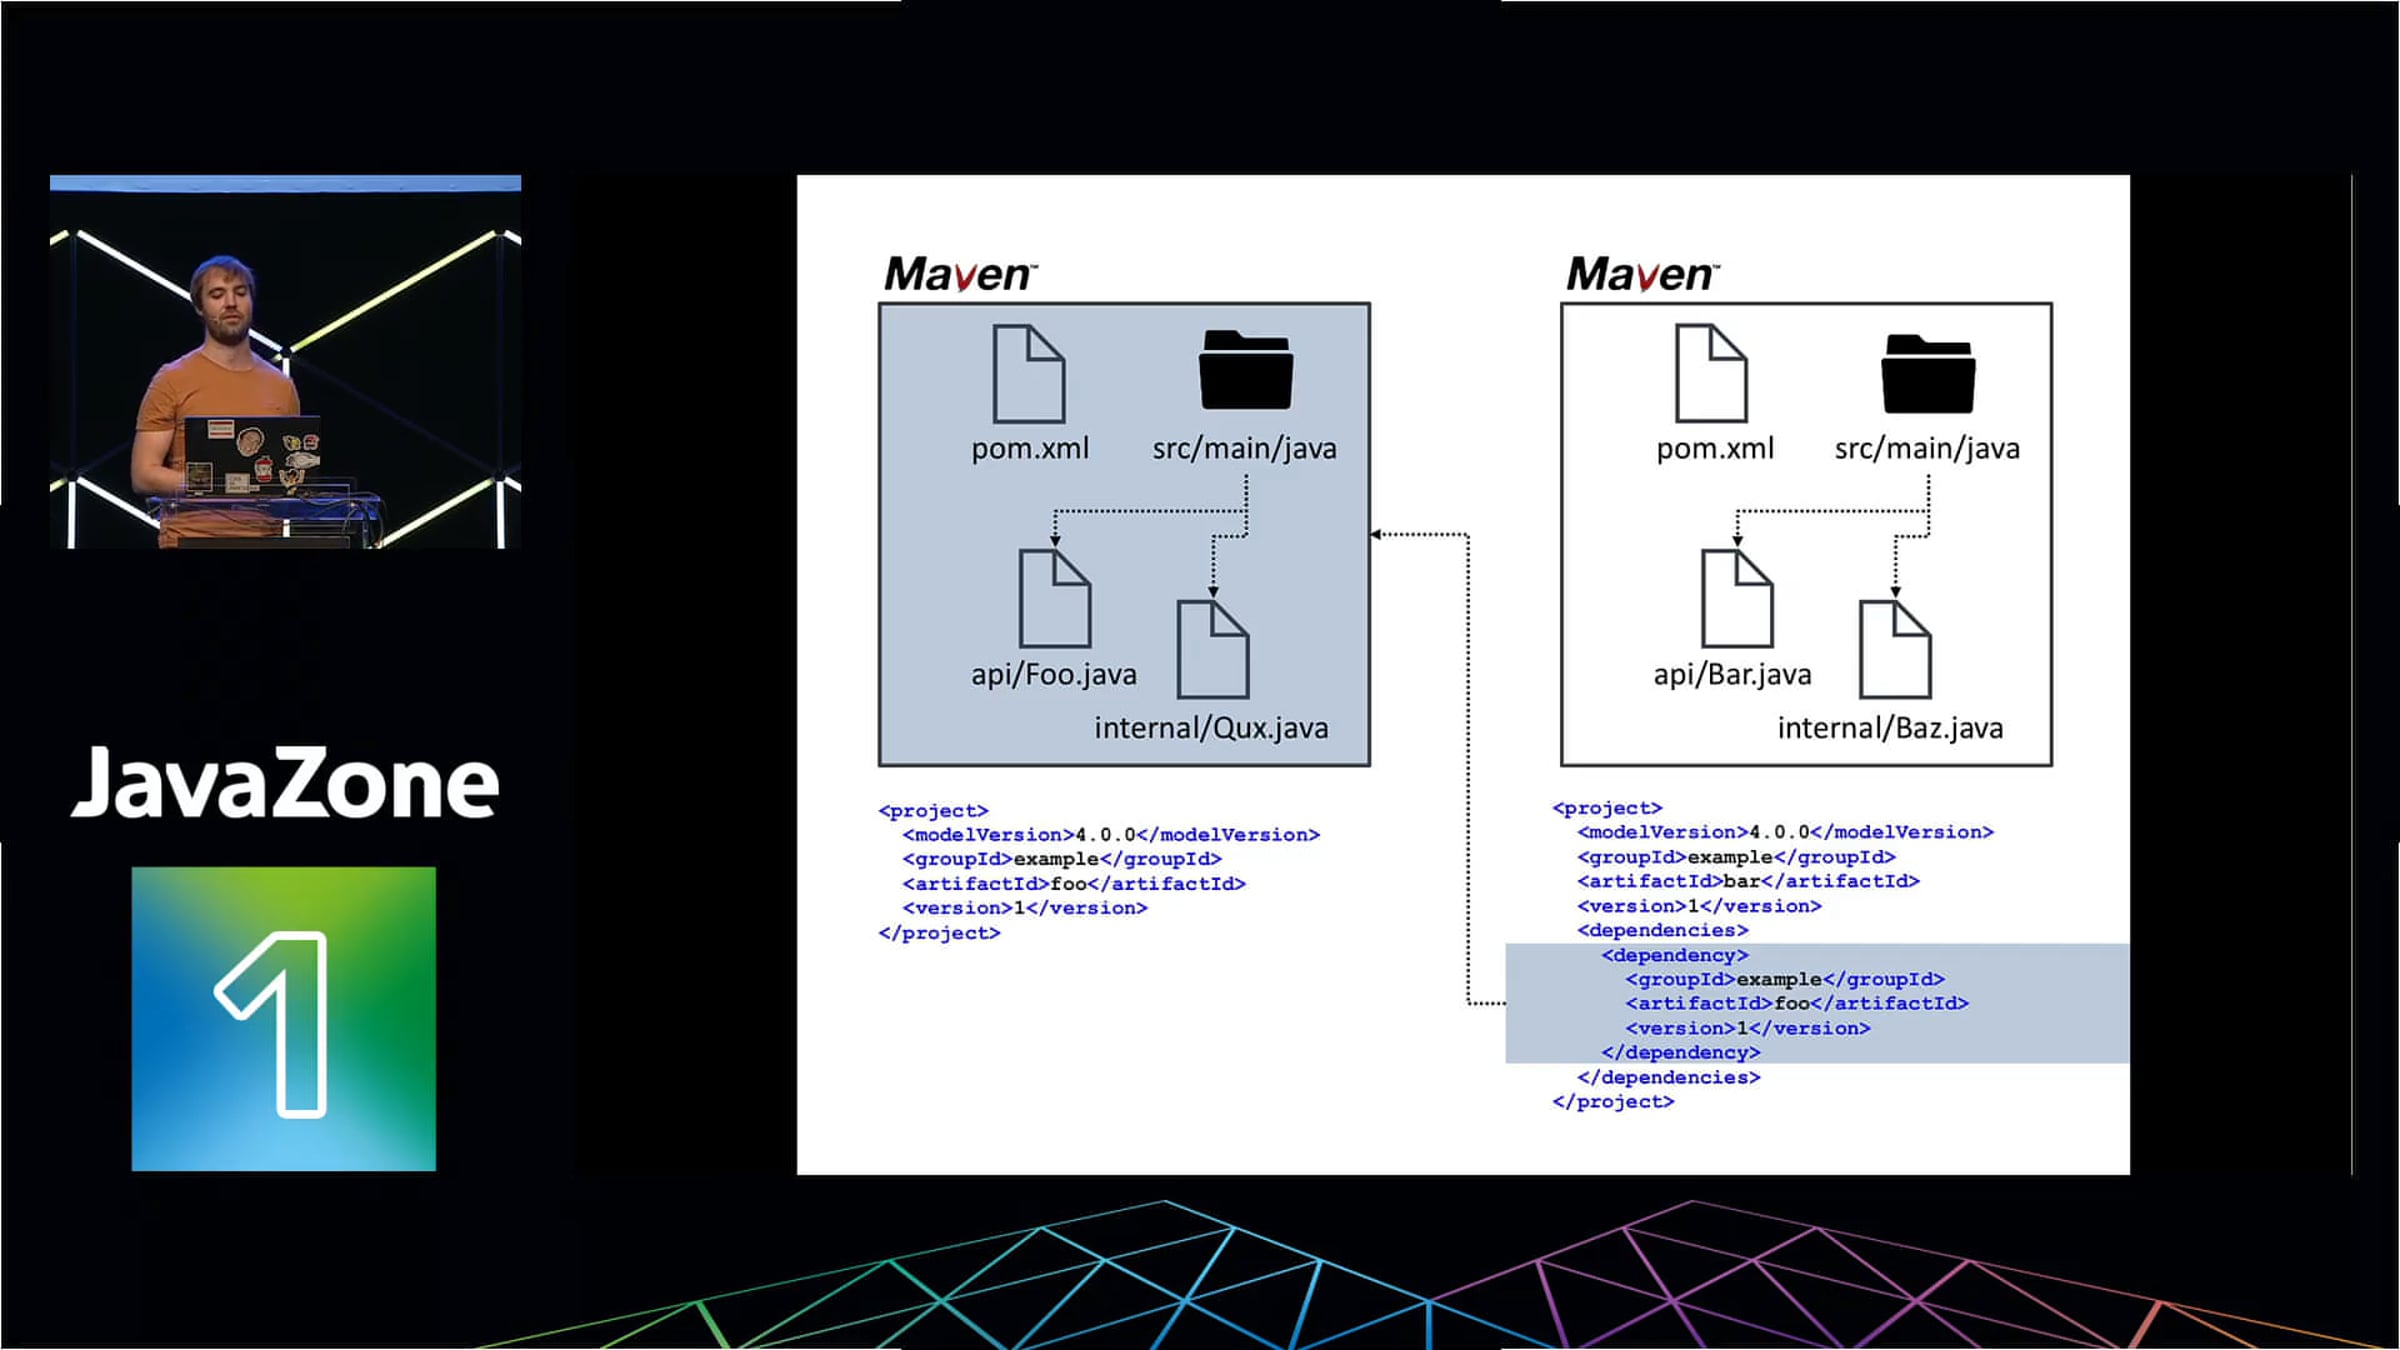Click the internal/Qux.java file icon

1213,649
